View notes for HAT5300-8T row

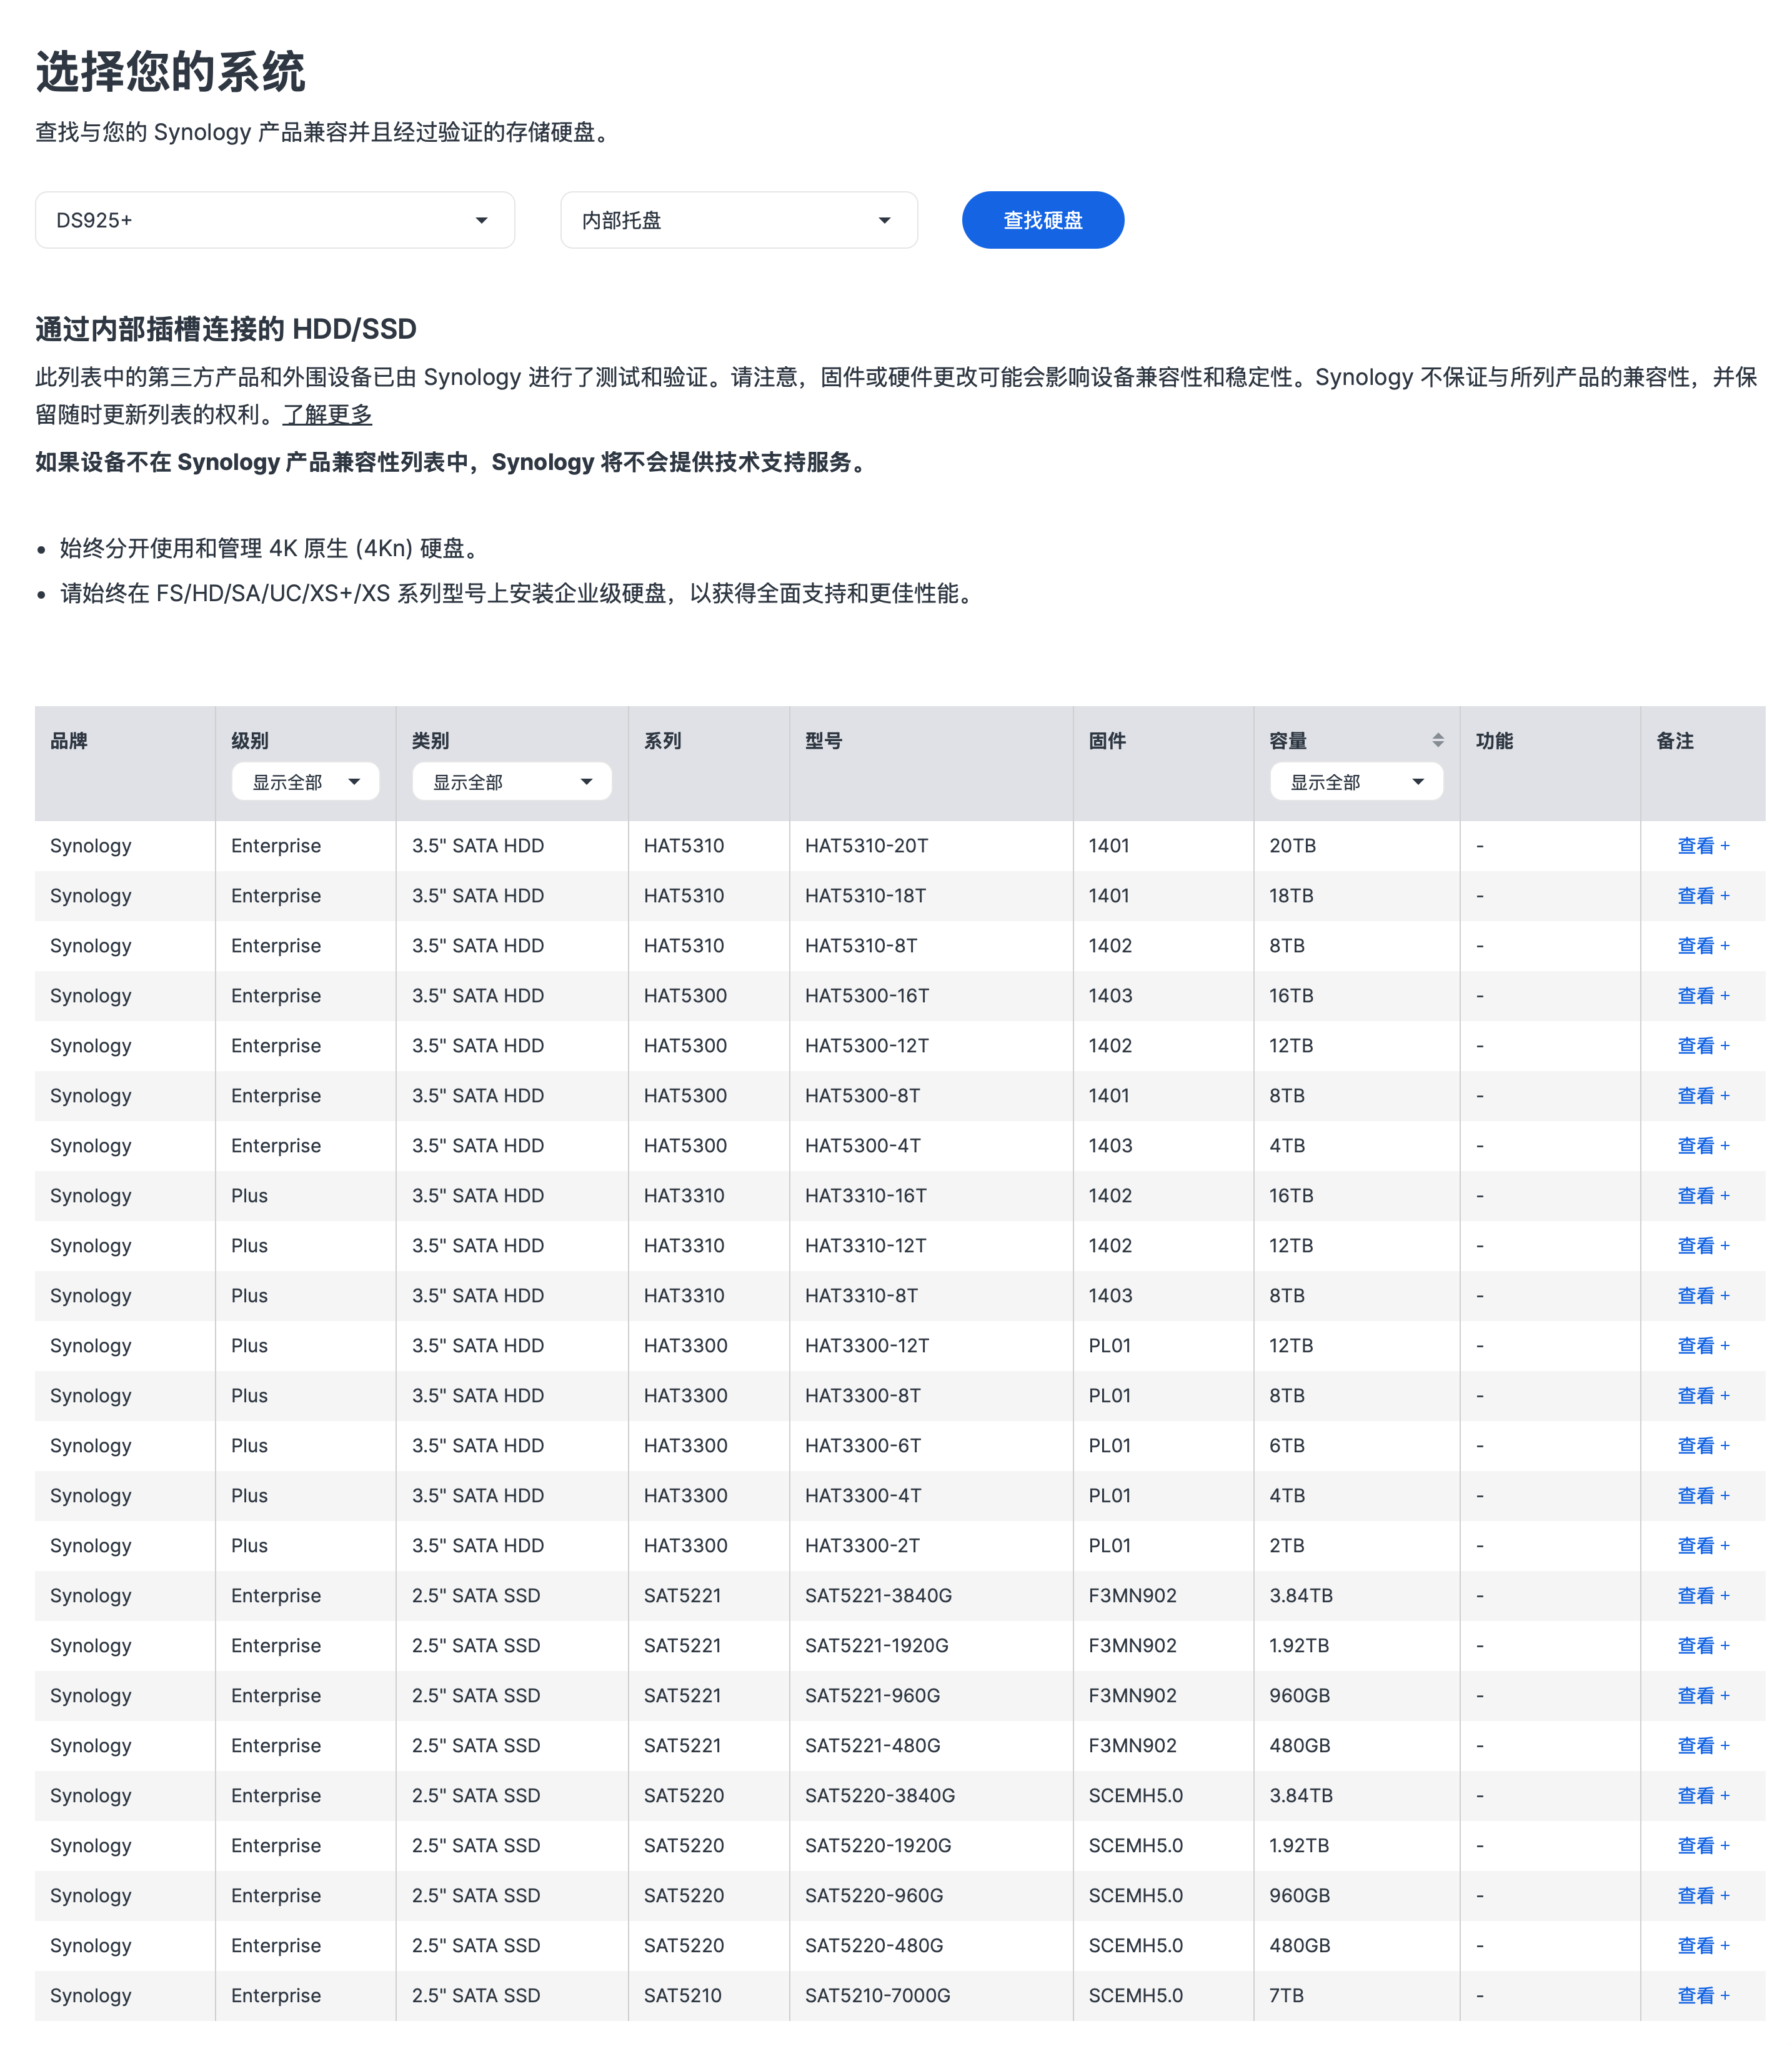coord(1703,1096)
